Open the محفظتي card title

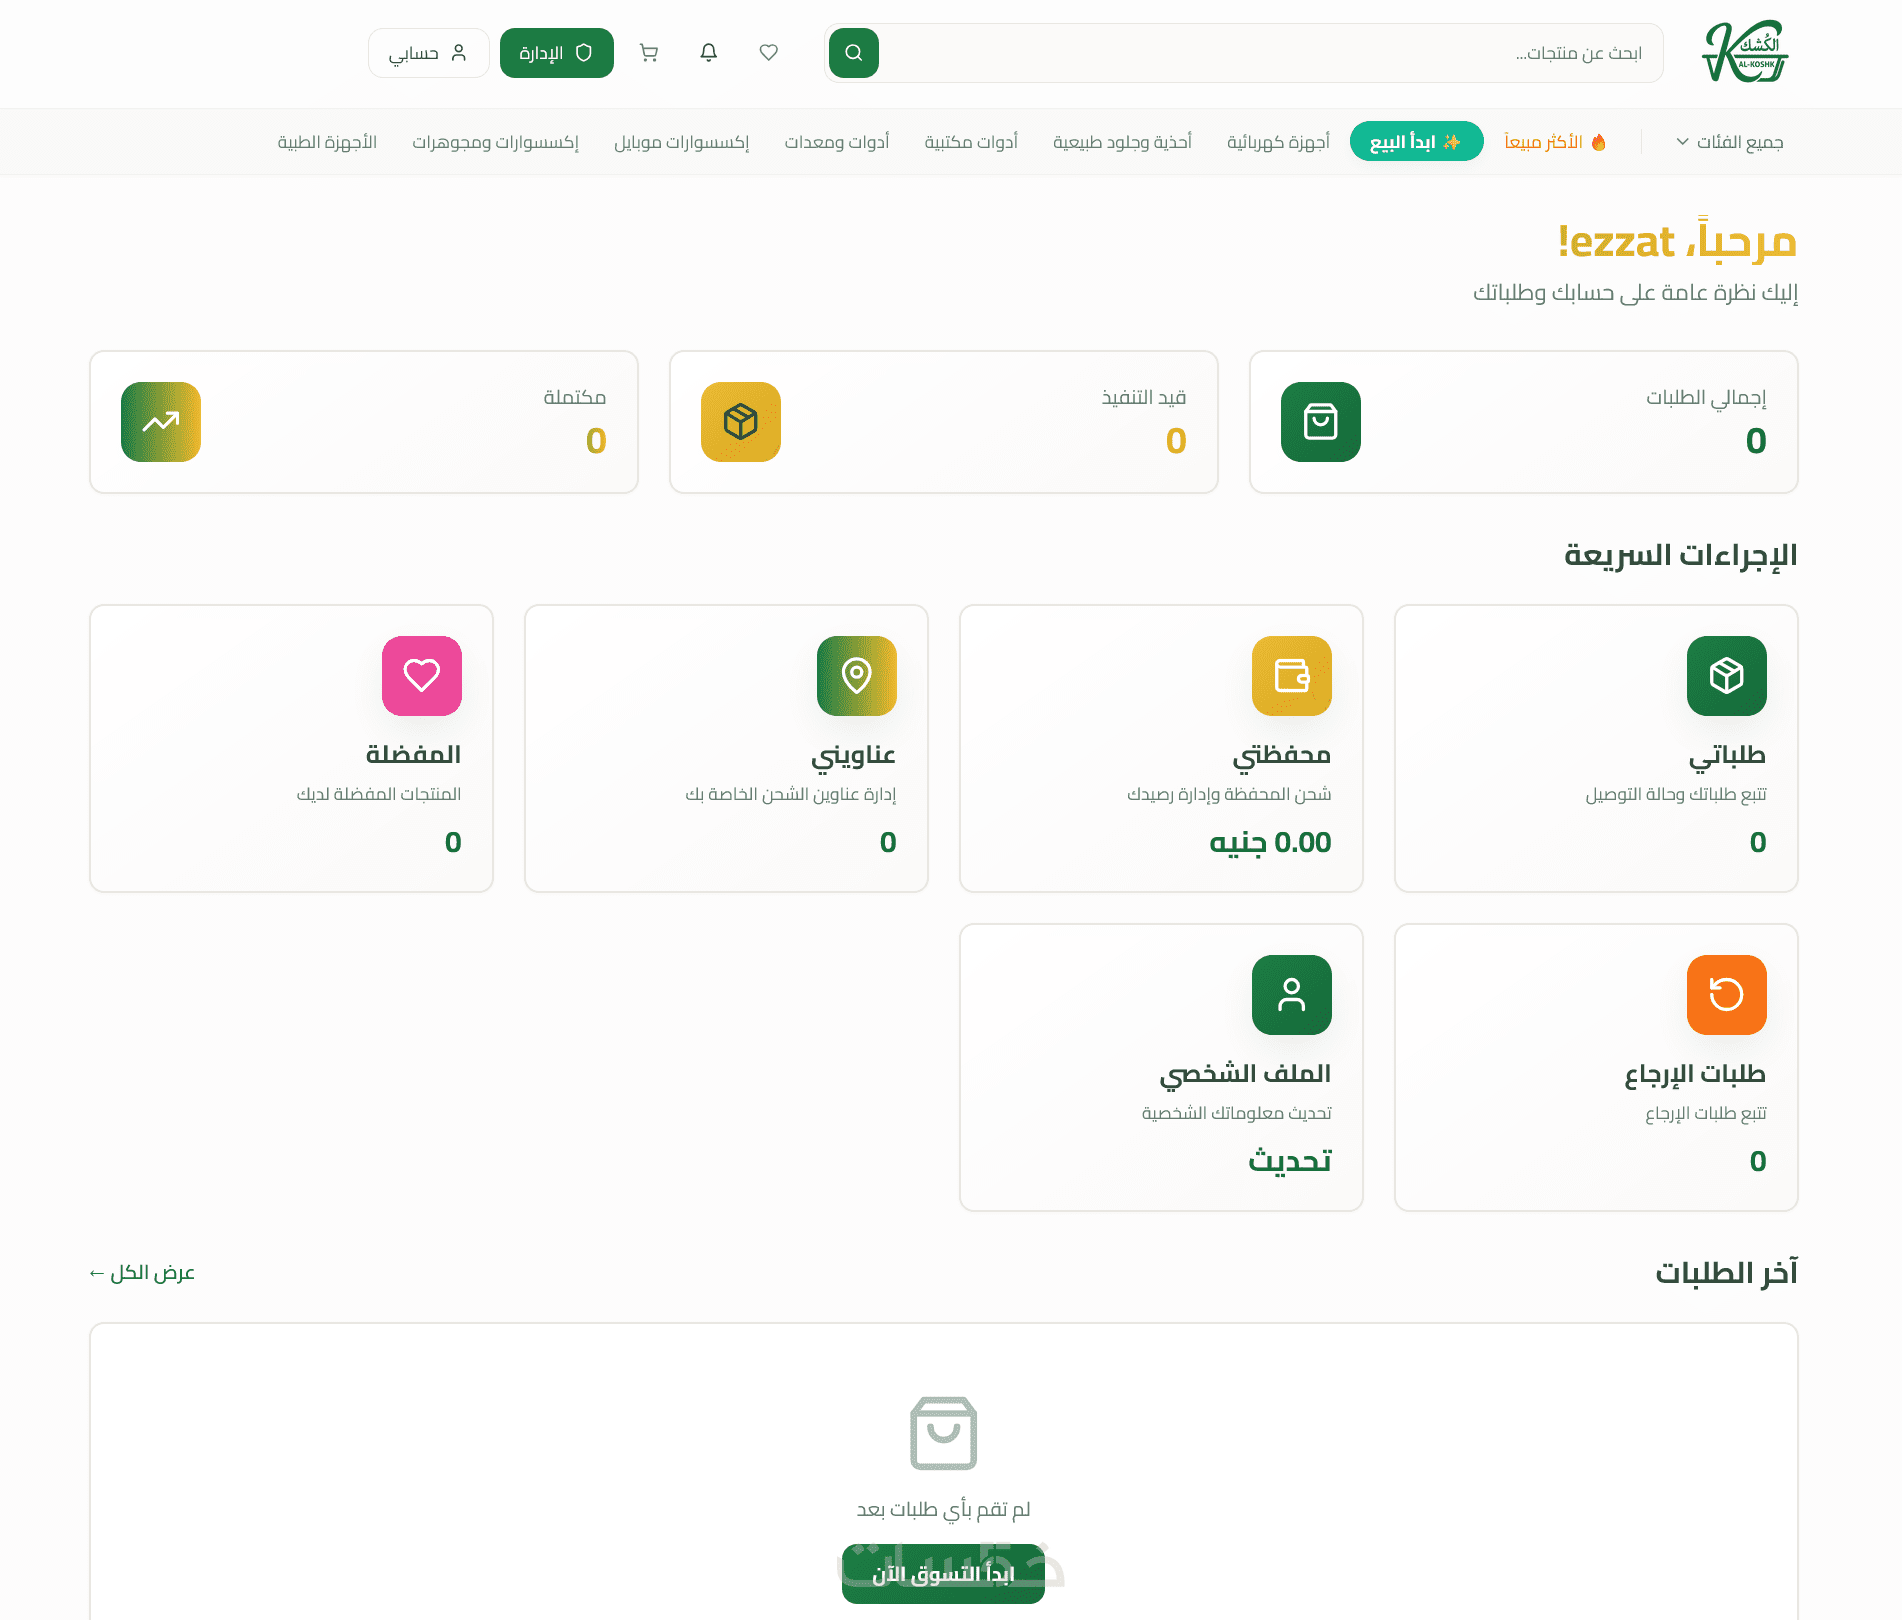1282,755
